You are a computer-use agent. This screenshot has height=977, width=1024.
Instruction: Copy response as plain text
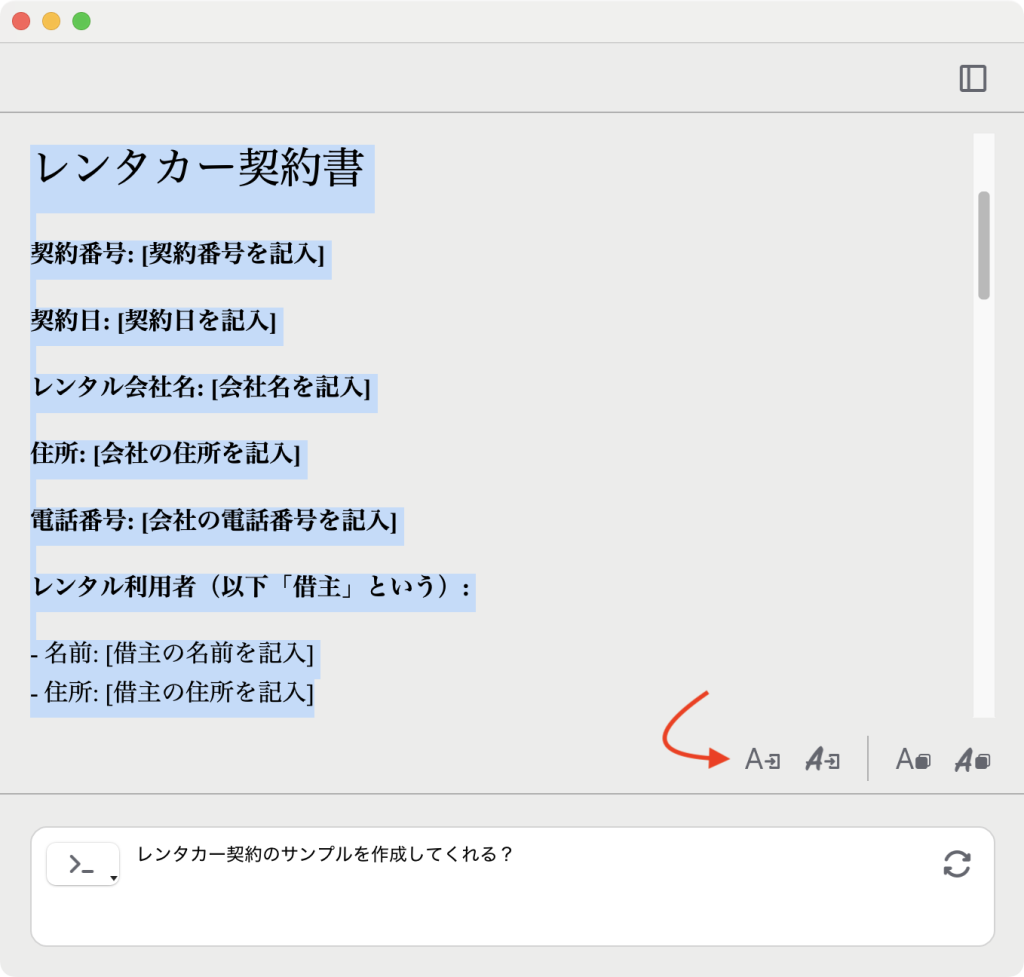(x=912, y=760)
